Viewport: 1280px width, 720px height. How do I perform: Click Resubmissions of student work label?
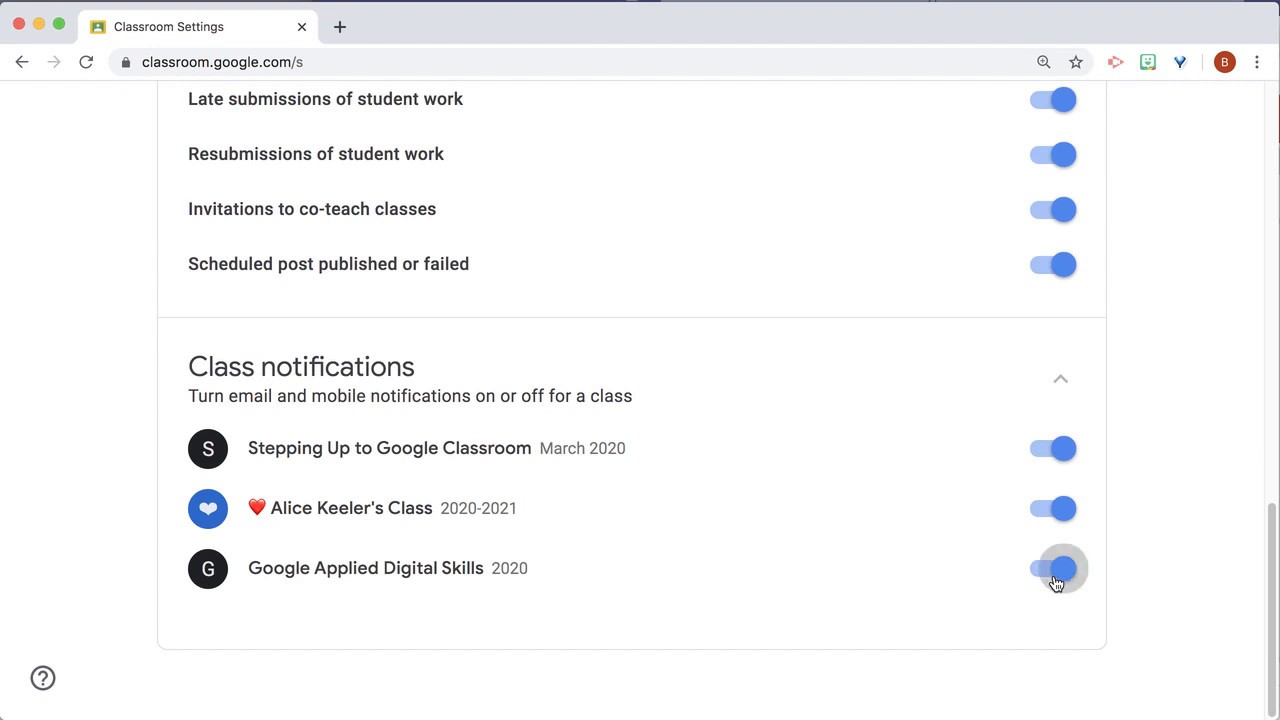click(316, 154)
